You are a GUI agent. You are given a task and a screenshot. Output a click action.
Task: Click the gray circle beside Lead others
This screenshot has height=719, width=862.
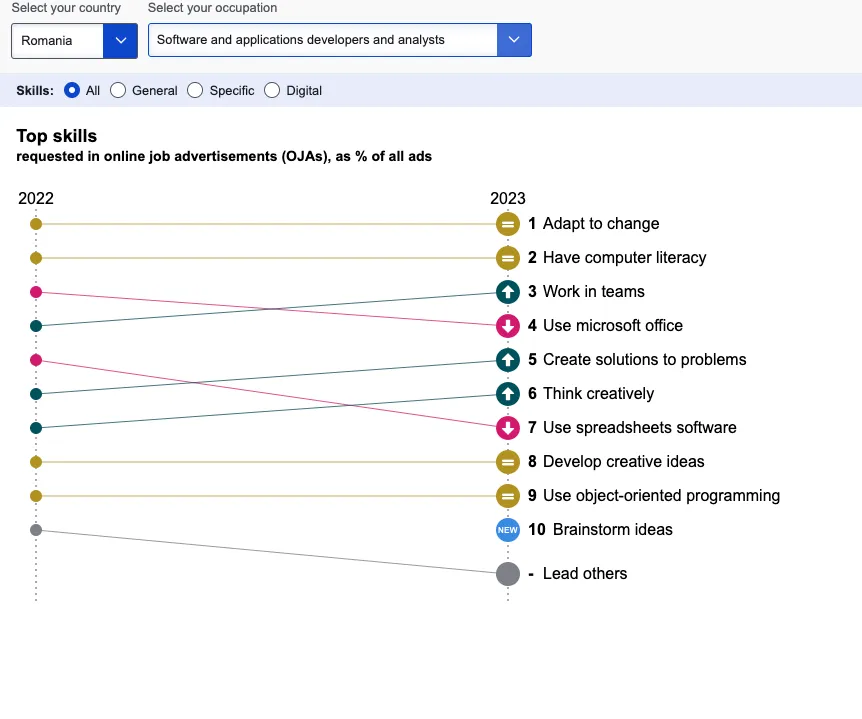click(508, 574)
